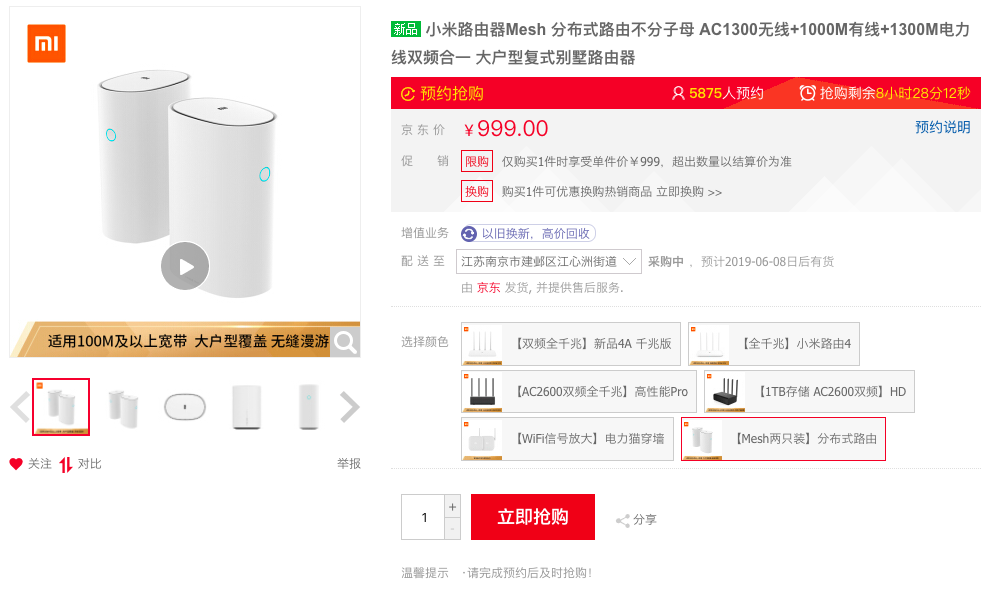The image size is (1001, 597).
Task: Click the 分享 share icon
Action: point(623,520)
